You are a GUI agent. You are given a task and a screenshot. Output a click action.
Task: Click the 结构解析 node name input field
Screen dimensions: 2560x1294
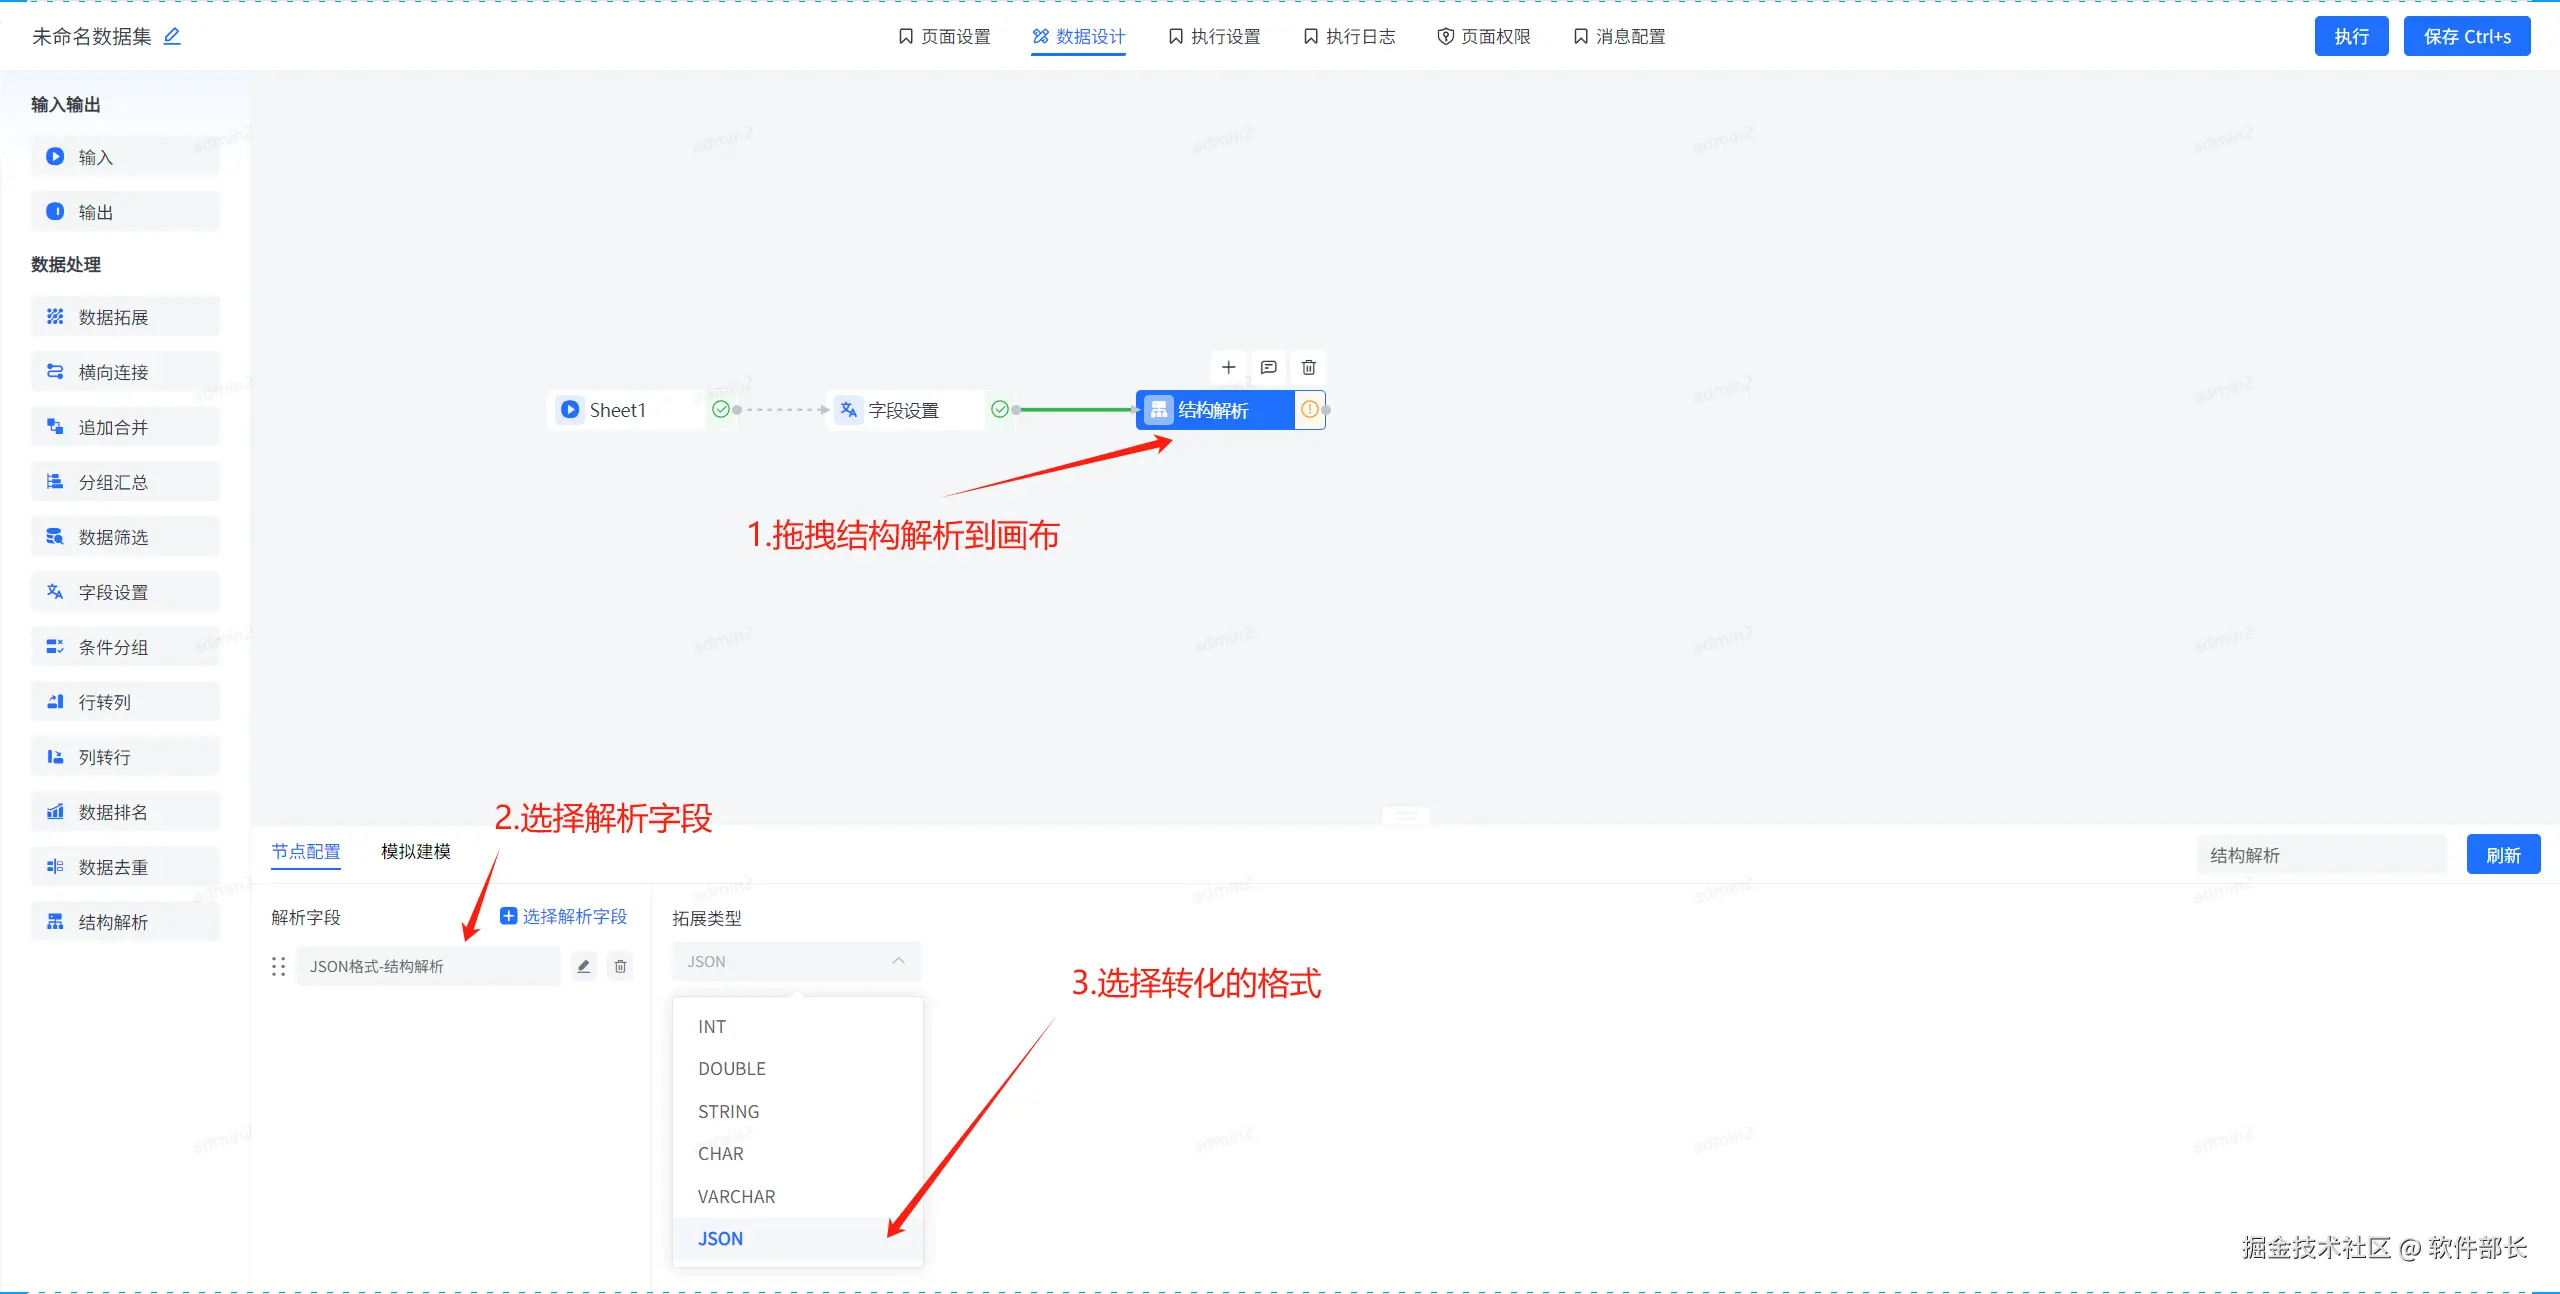[2320, 855]
